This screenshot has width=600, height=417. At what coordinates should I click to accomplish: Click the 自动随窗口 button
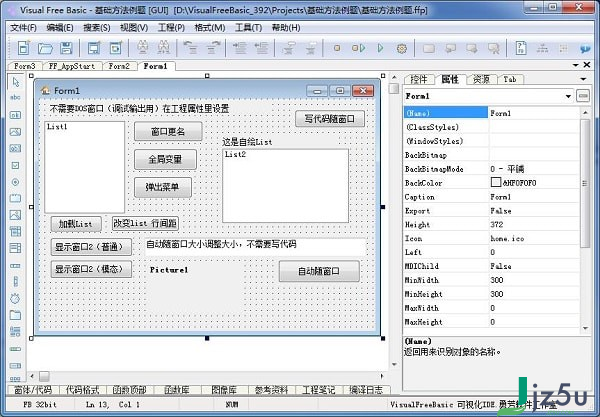click(x=319, y=271)
